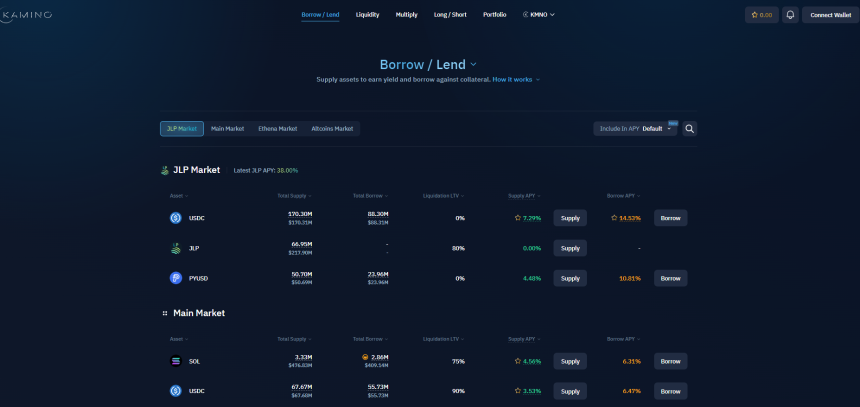The height and width of the screenshot is (407, 860).
Task: Borrow SOL
Action: point(670,361)
